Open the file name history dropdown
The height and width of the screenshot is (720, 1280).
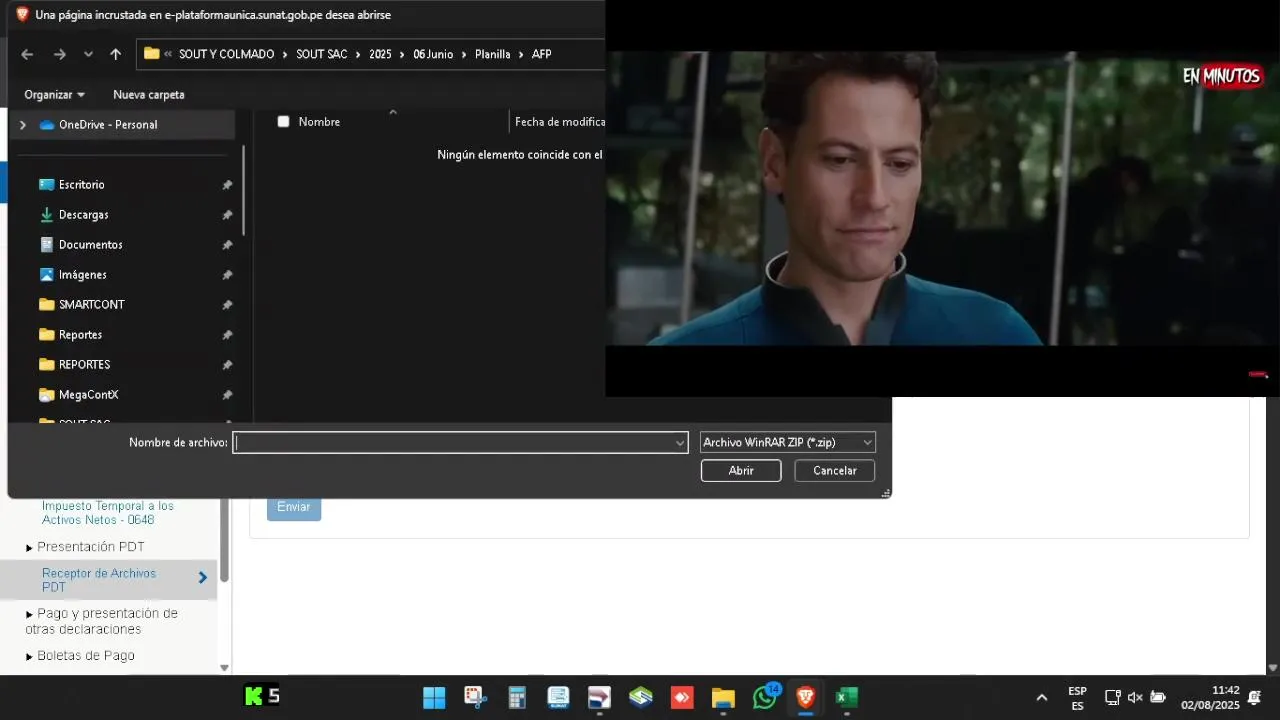[680, 442]
